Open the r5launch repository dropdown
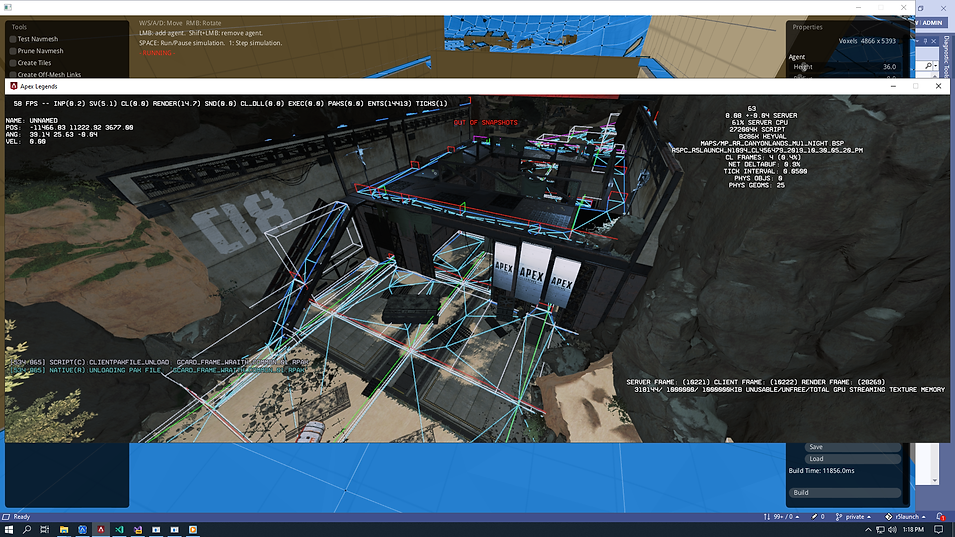Screen dimensions: 955x537 pos(906,516)
